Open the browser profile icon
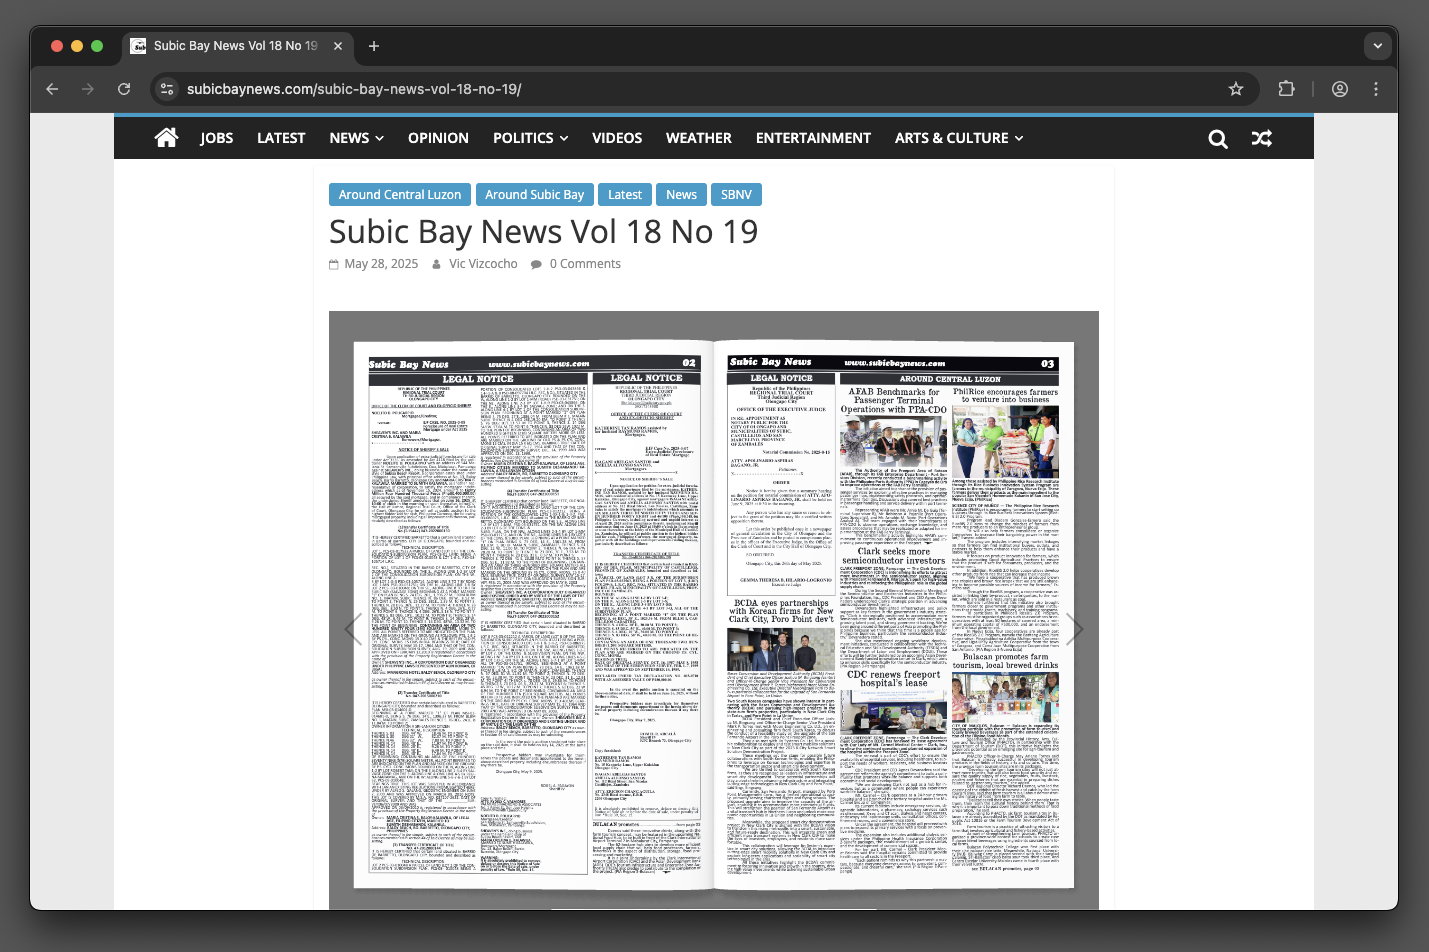 1340,89
